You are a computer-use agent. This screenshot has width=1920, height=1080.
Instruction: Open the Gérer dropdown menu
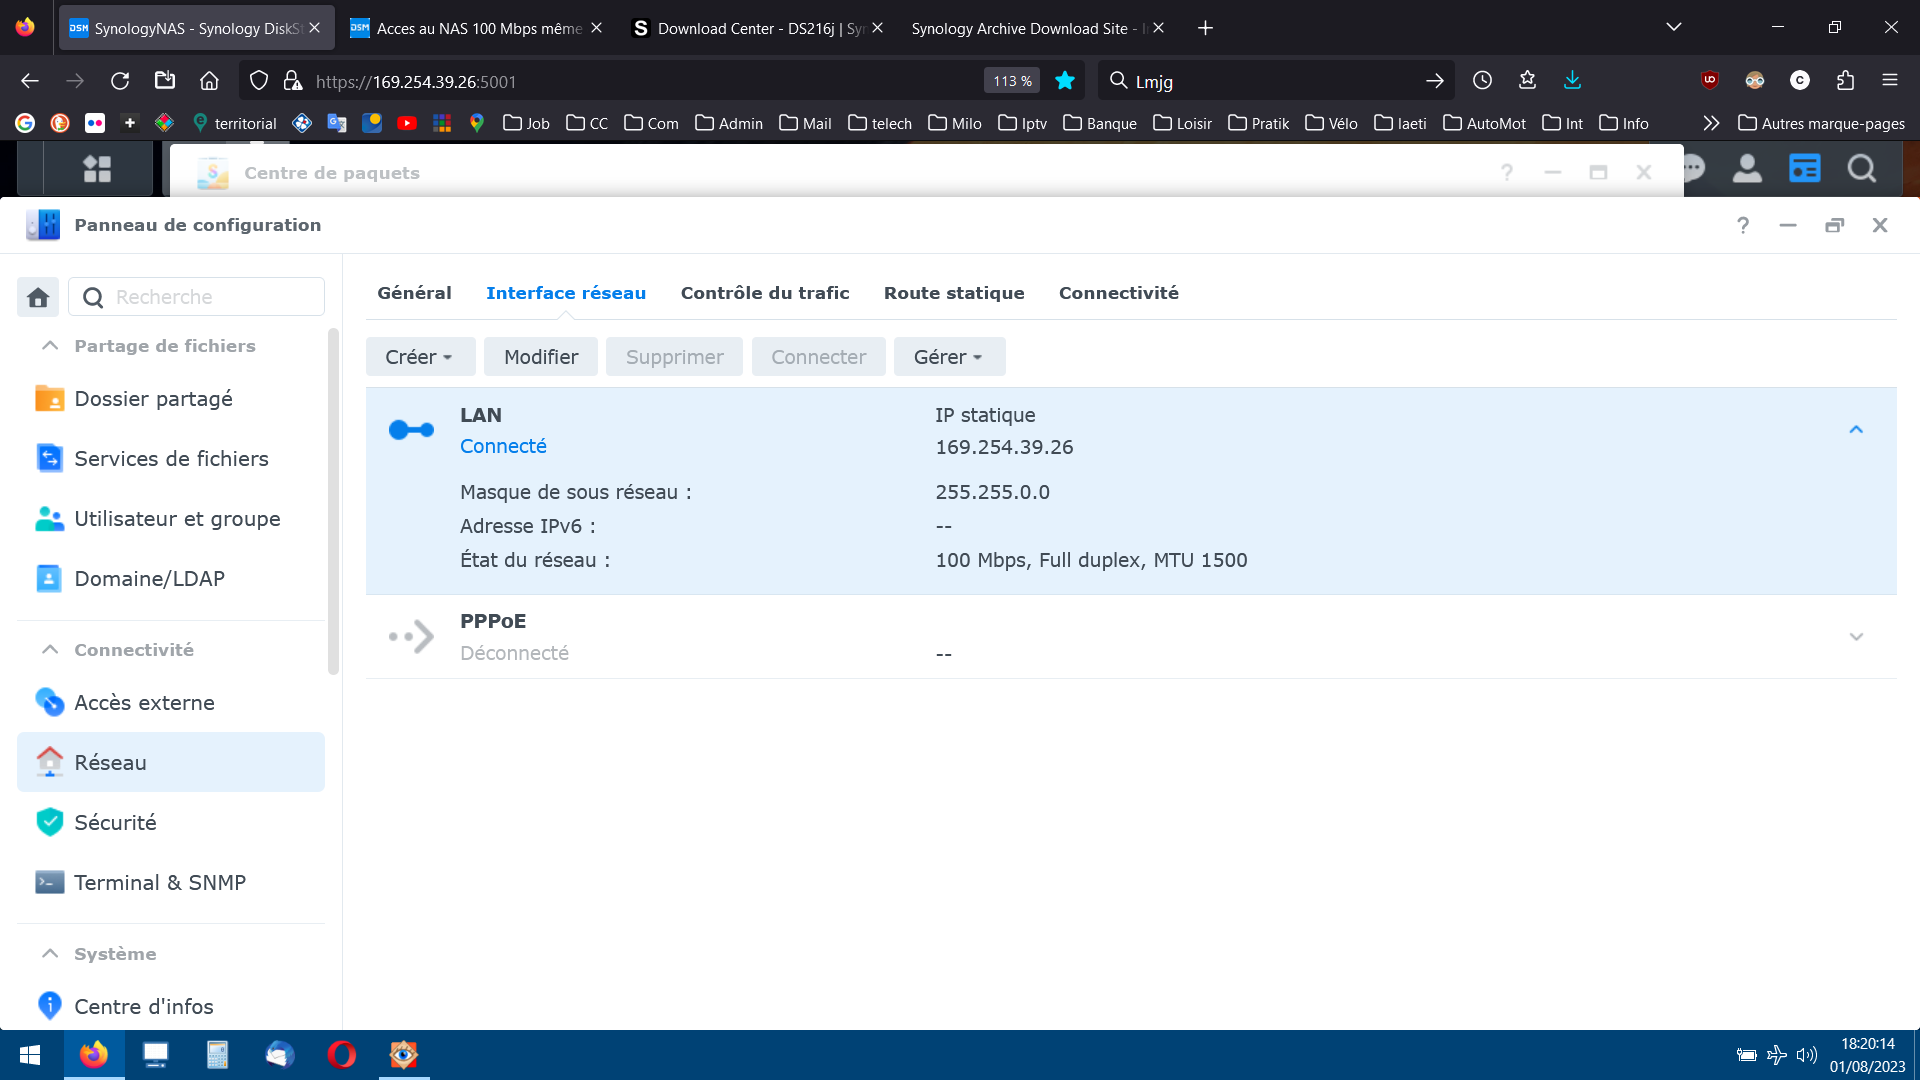tap(948, 357)
